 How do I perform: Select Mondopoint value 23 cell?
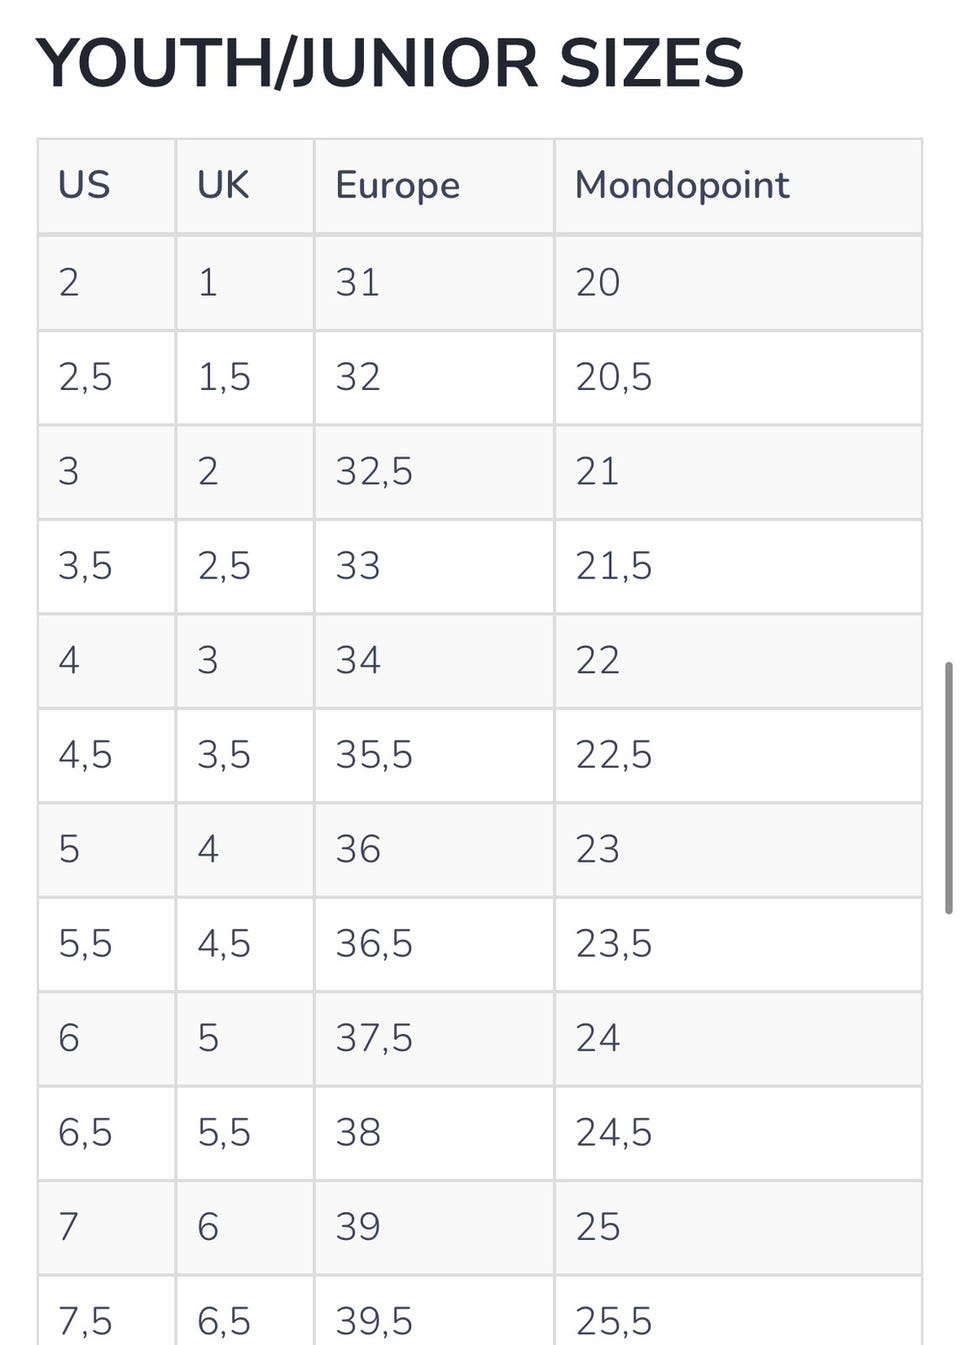597,850
